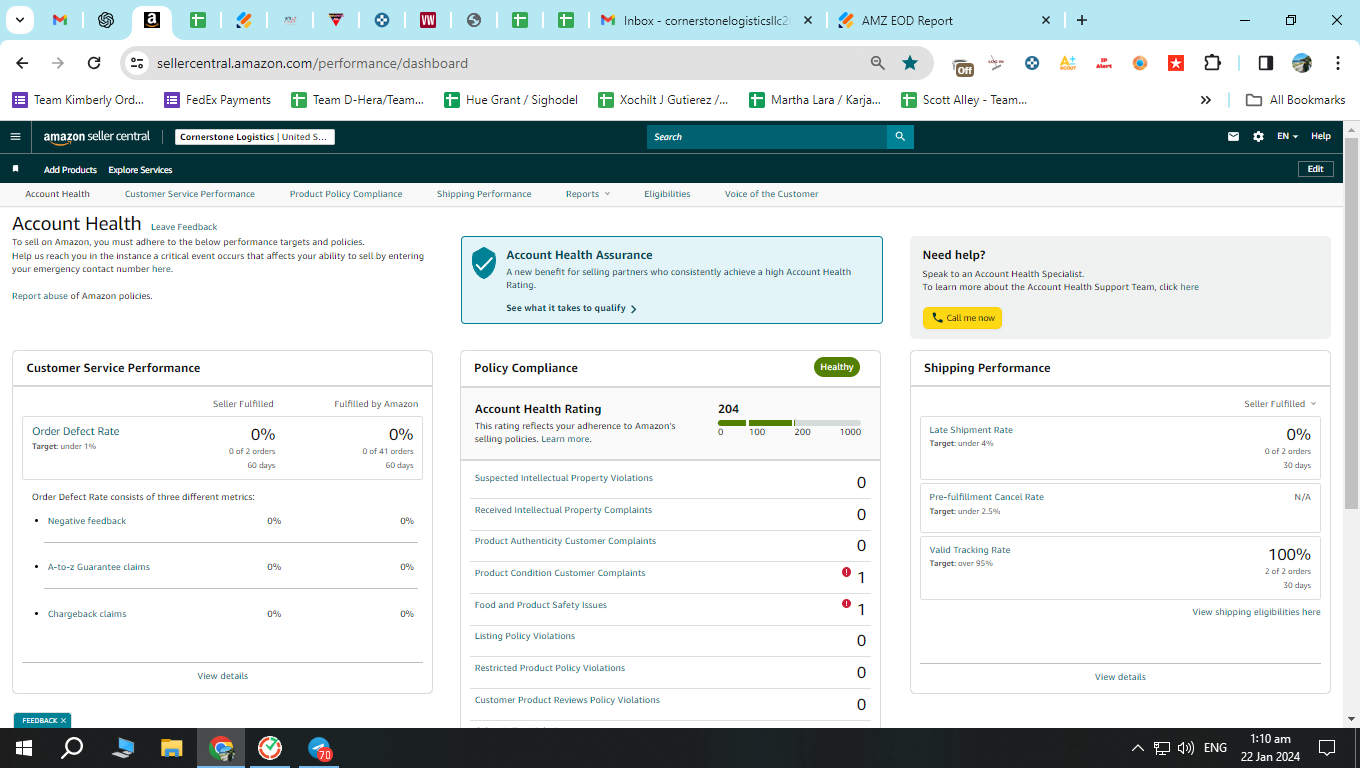Click the Amazon Seller Central logo

tap(97, 137)
